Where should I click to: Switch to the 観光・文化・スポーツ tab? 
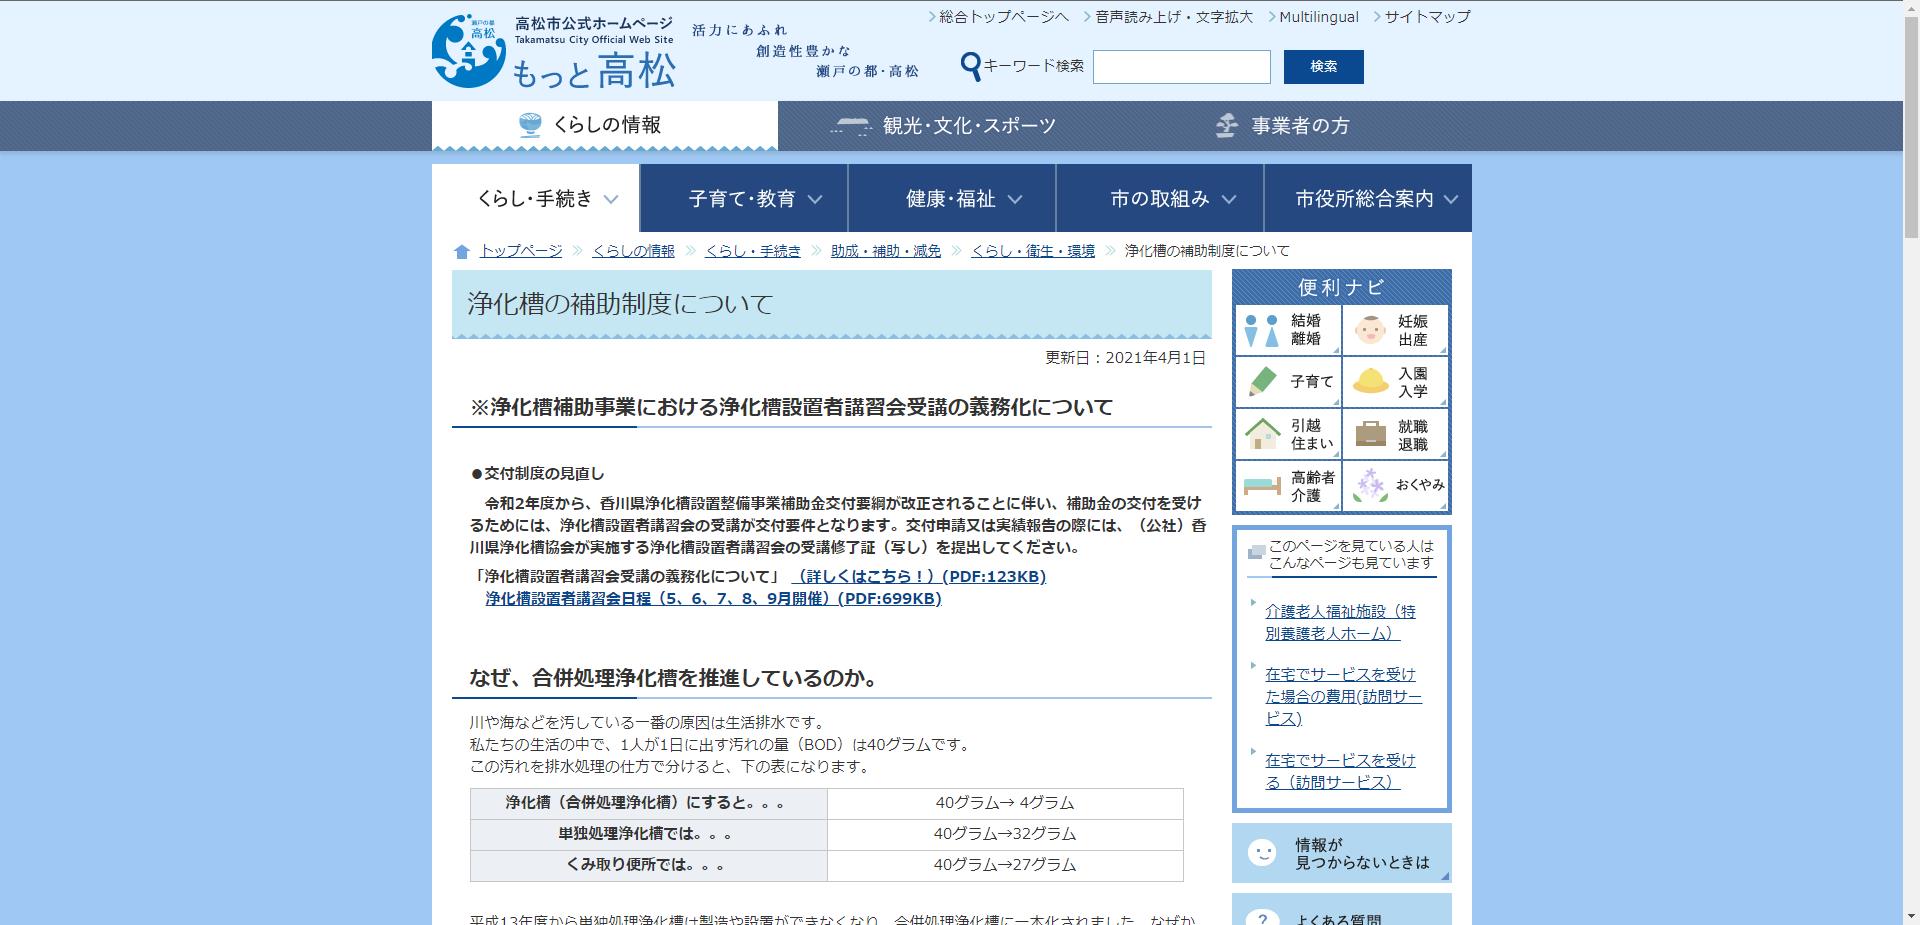tap(943, 125)
